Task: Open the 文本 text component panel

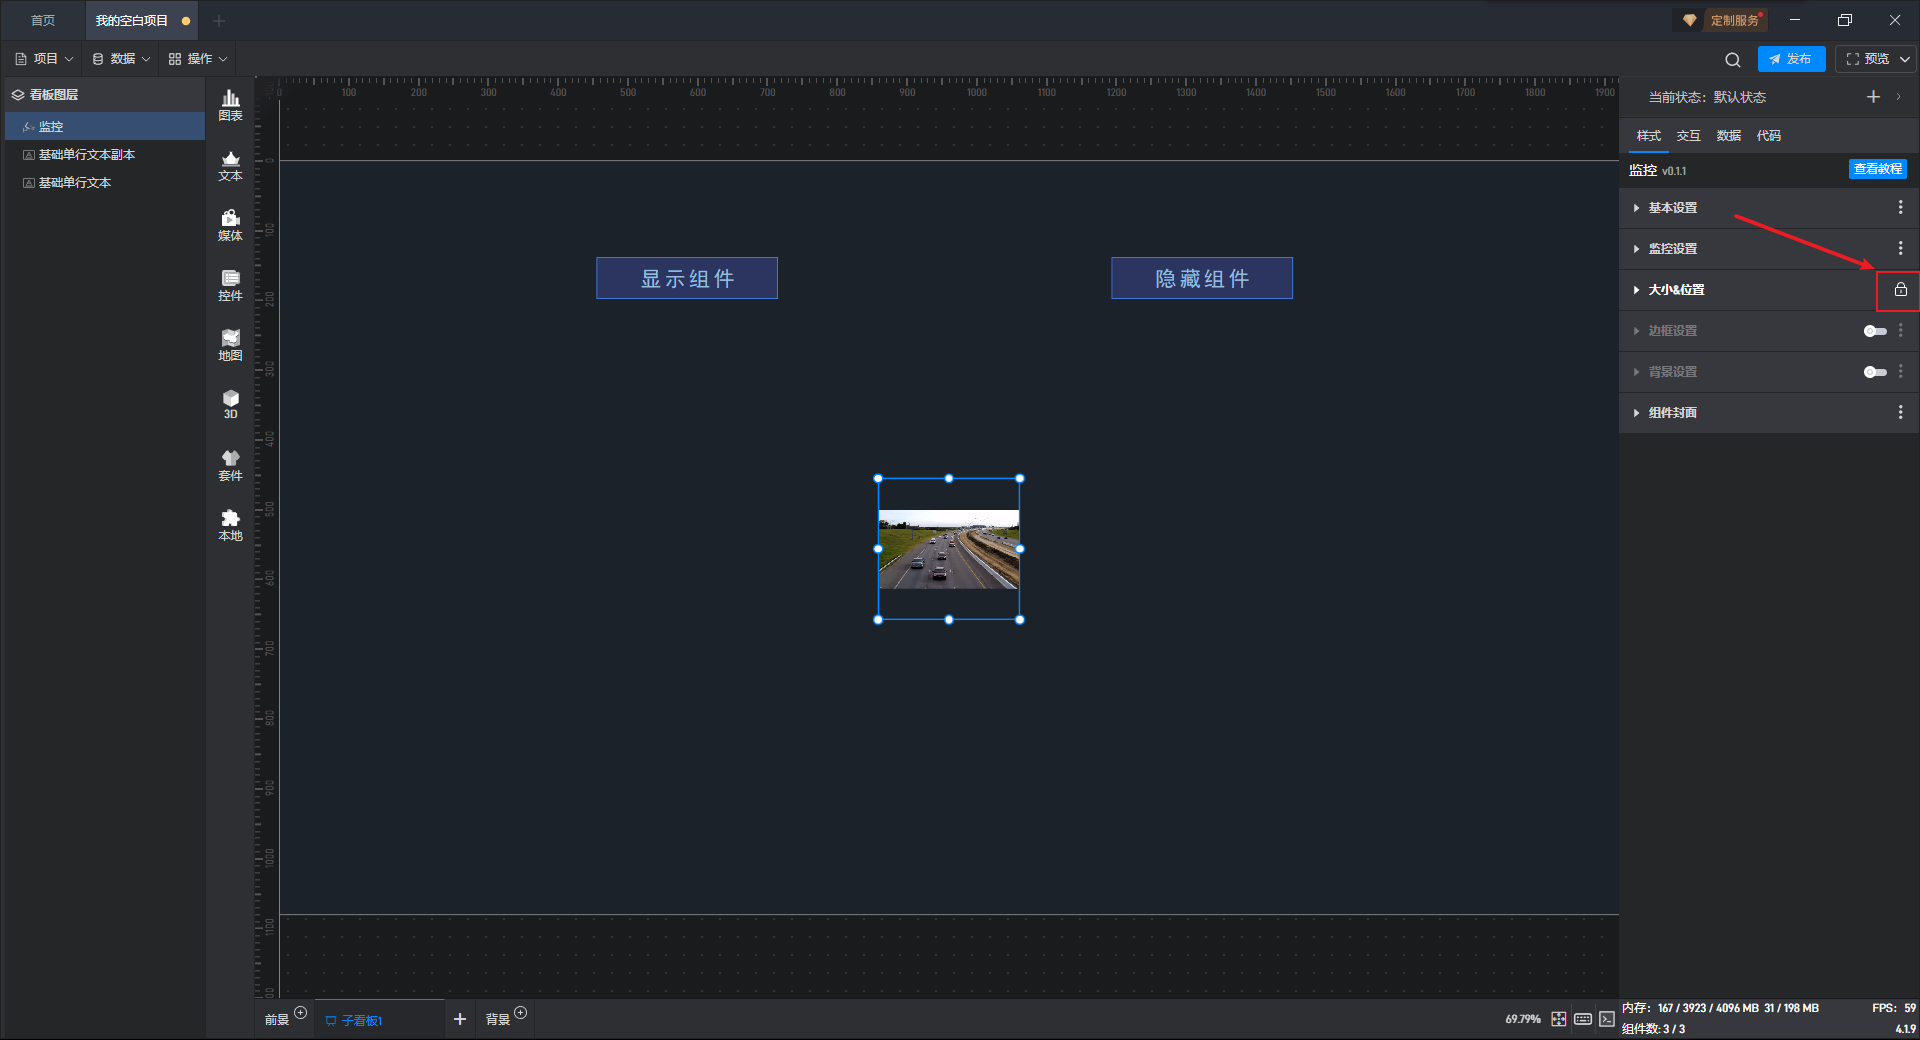Action: (230, 165)
